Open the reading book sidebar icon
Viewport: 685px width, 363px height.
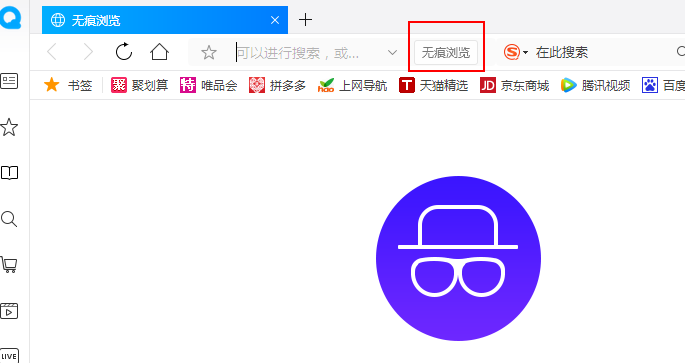coord(9,173)
